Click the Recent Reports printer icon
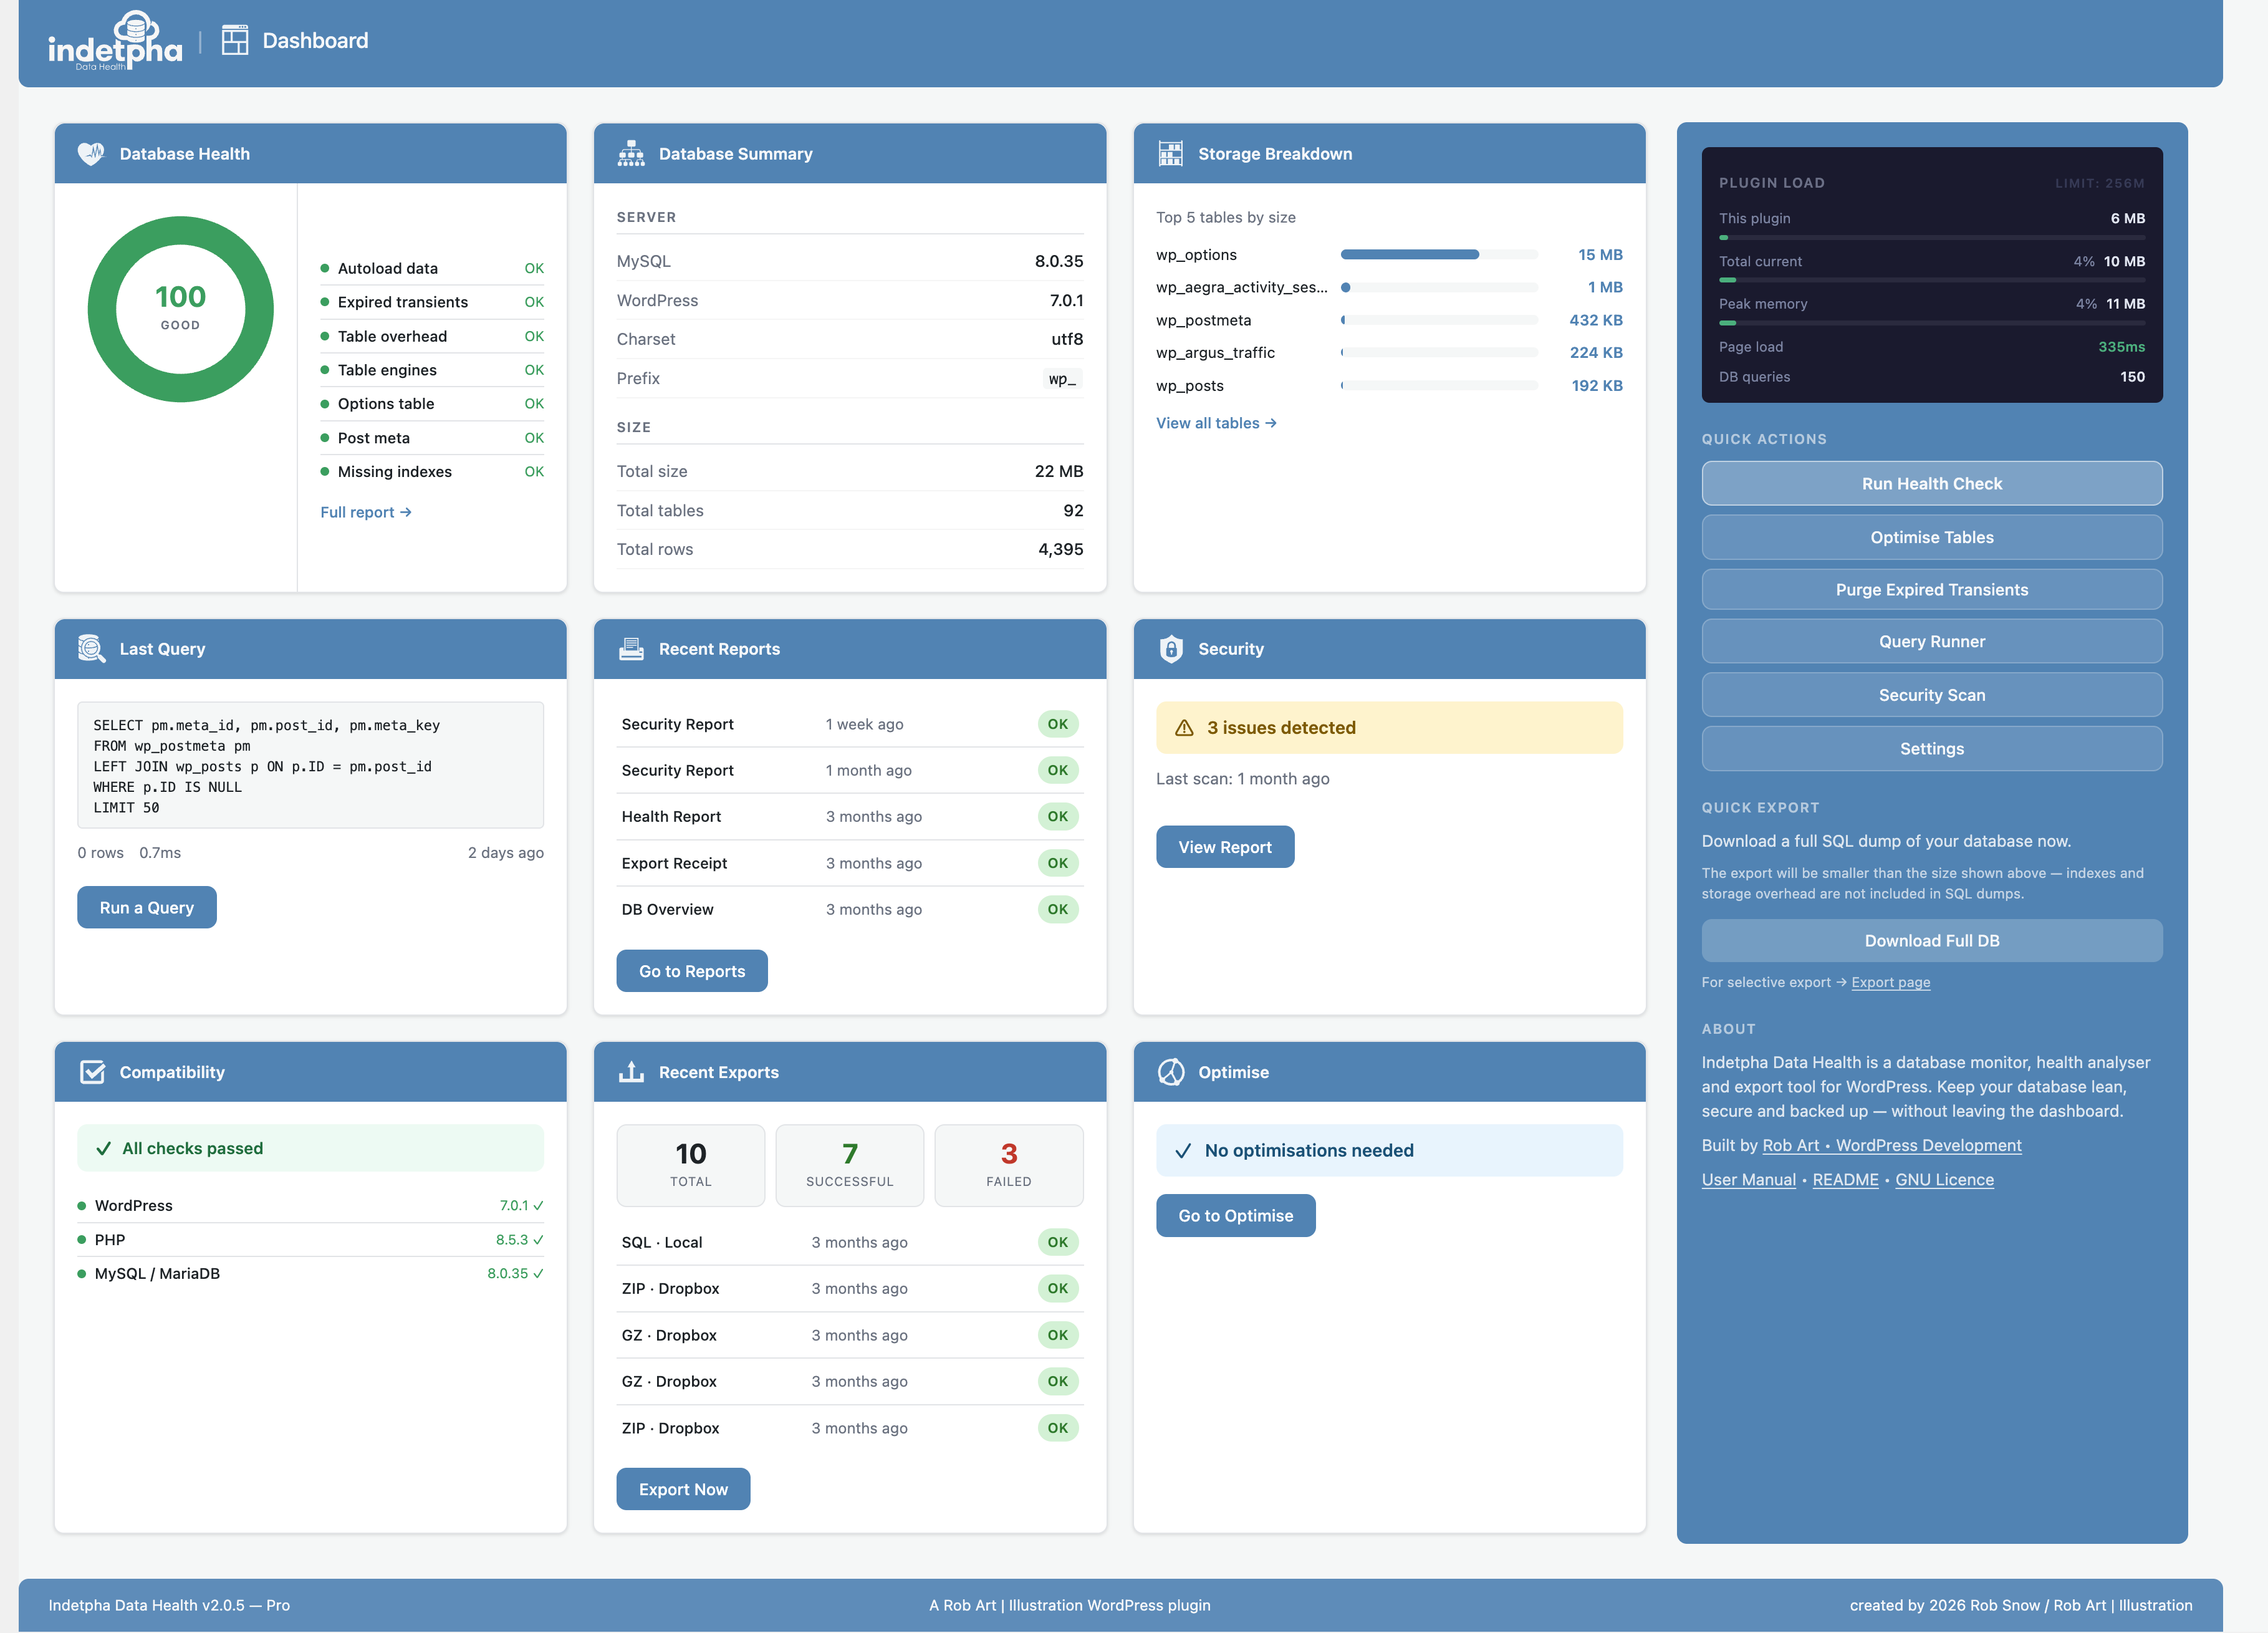Image resolution: width=2268 pixels, height=1633 pixels. pos(631,649)
